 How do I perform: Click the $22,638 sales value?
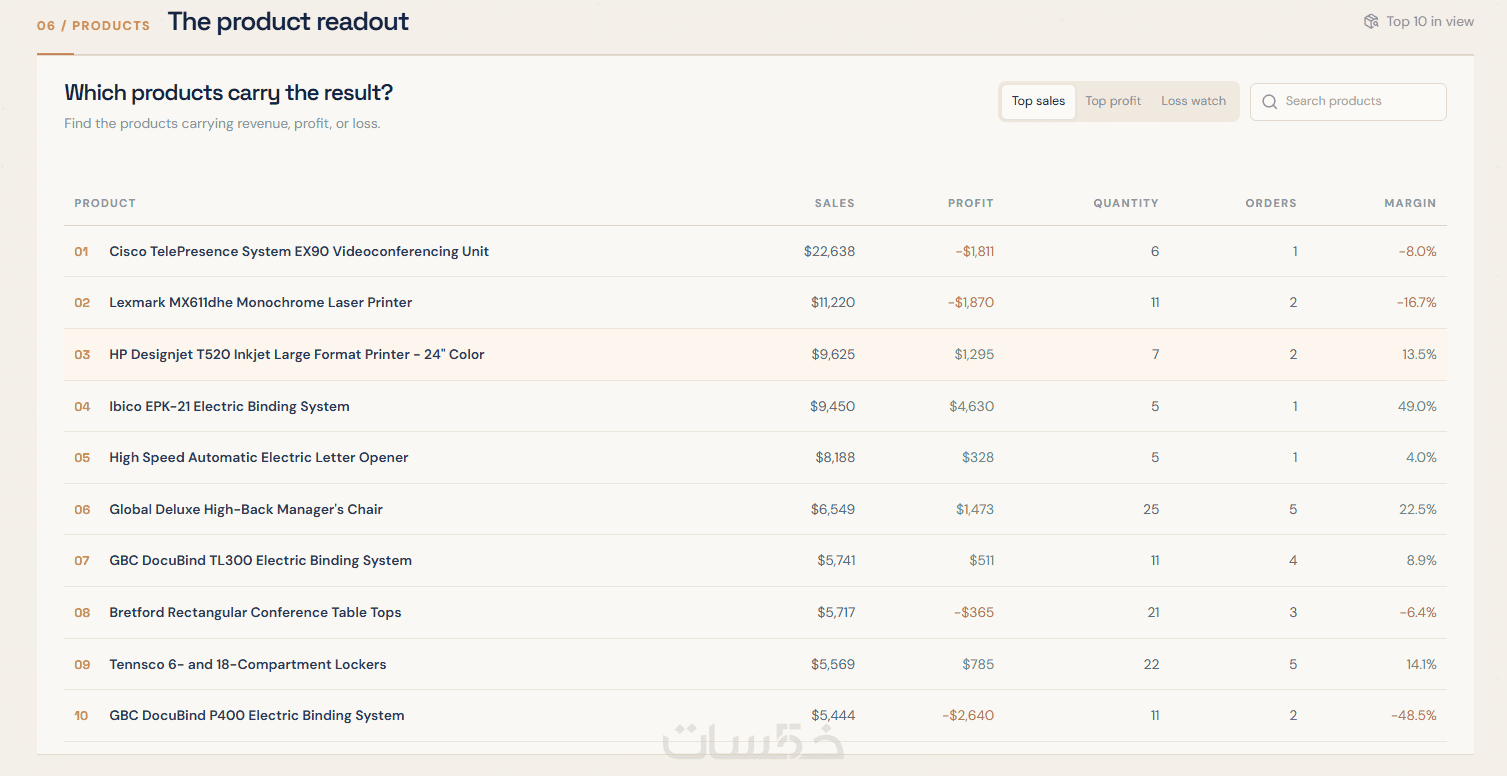point(829,252)
